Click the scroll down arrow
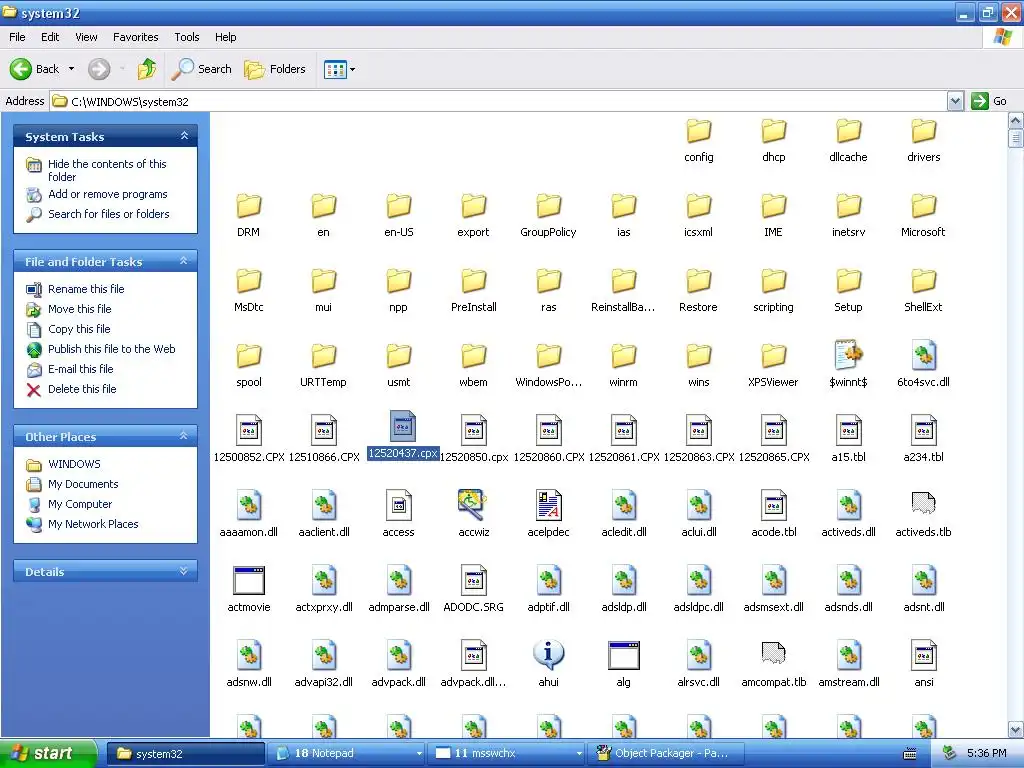Image resolution: width=1024 pixels, height=768 pixels. coord(1016,729)
